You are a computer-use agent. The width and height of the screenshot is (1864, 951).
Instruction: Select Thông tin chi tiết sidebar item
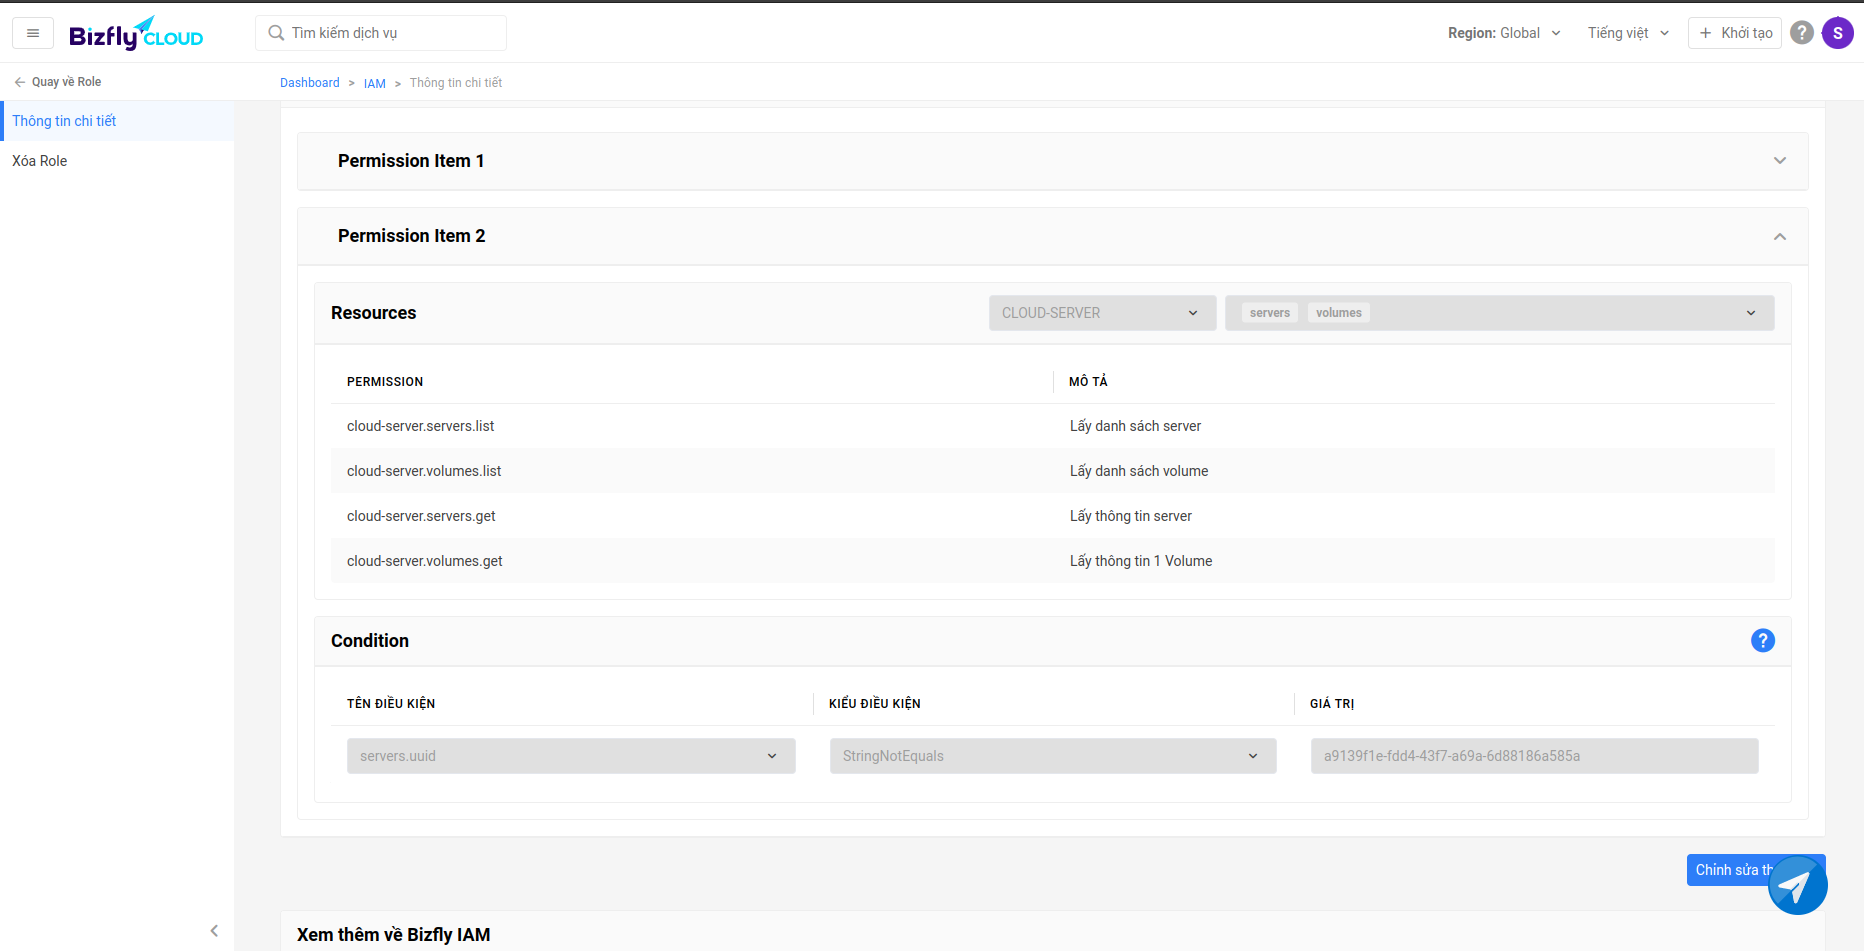[64, 121]
